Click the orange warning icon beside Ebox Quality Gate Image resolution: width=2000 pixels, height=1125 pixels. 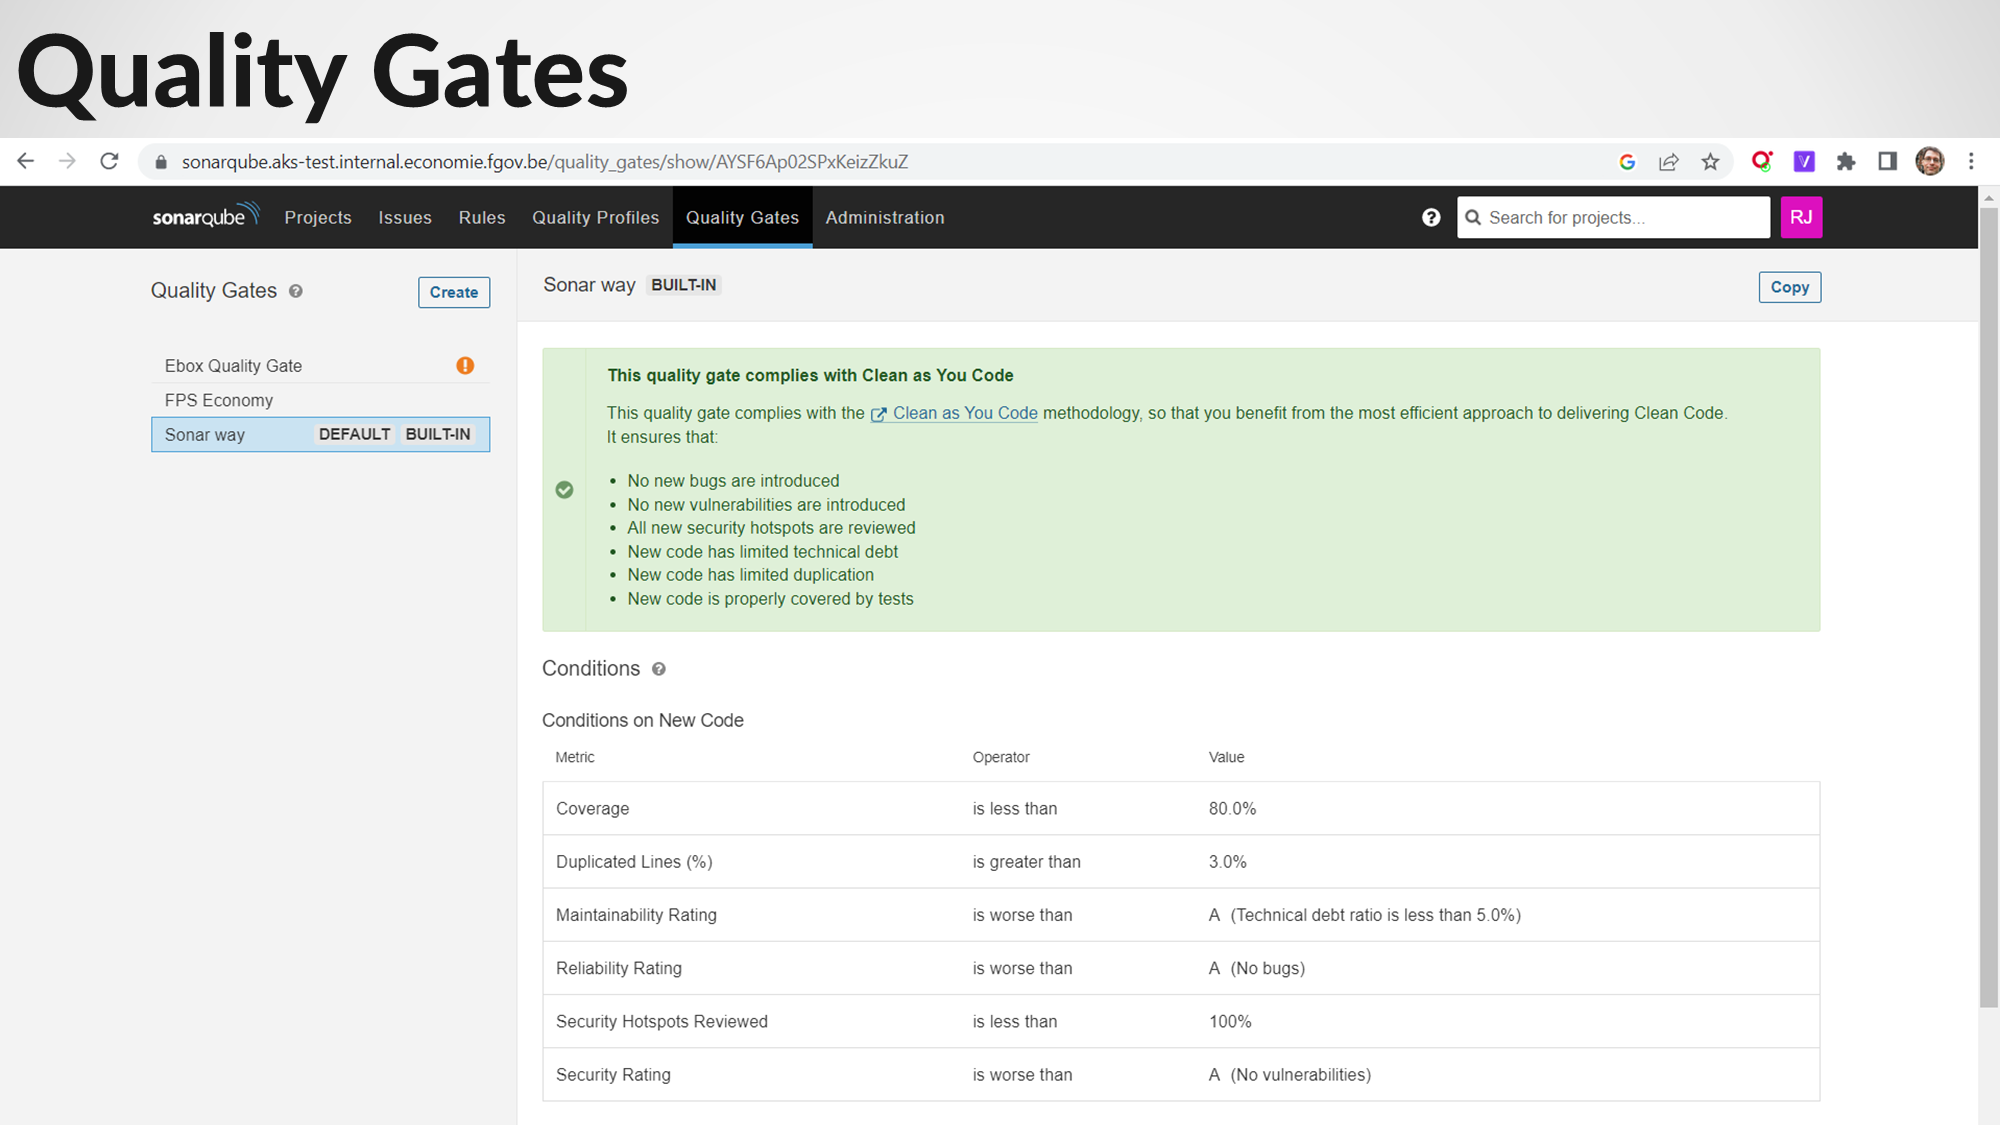[x=465, y=365]
